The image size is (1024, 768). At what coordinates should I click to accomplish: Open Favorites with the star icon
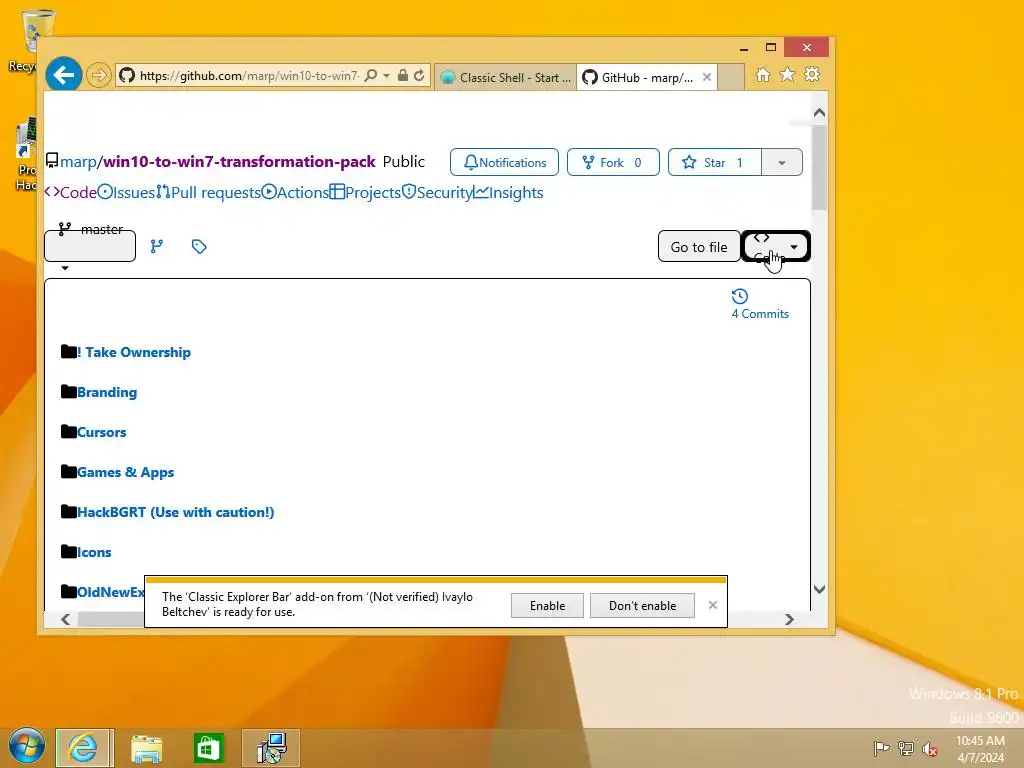[x=788, y=75]
